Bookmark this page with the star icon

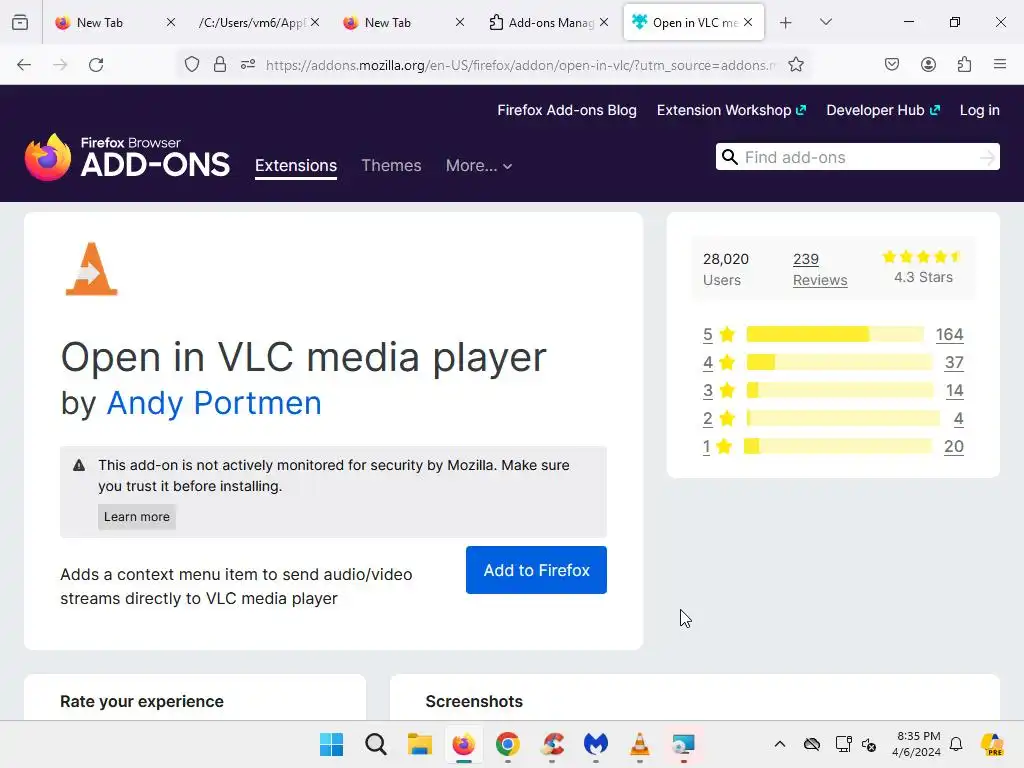[795, 65]
